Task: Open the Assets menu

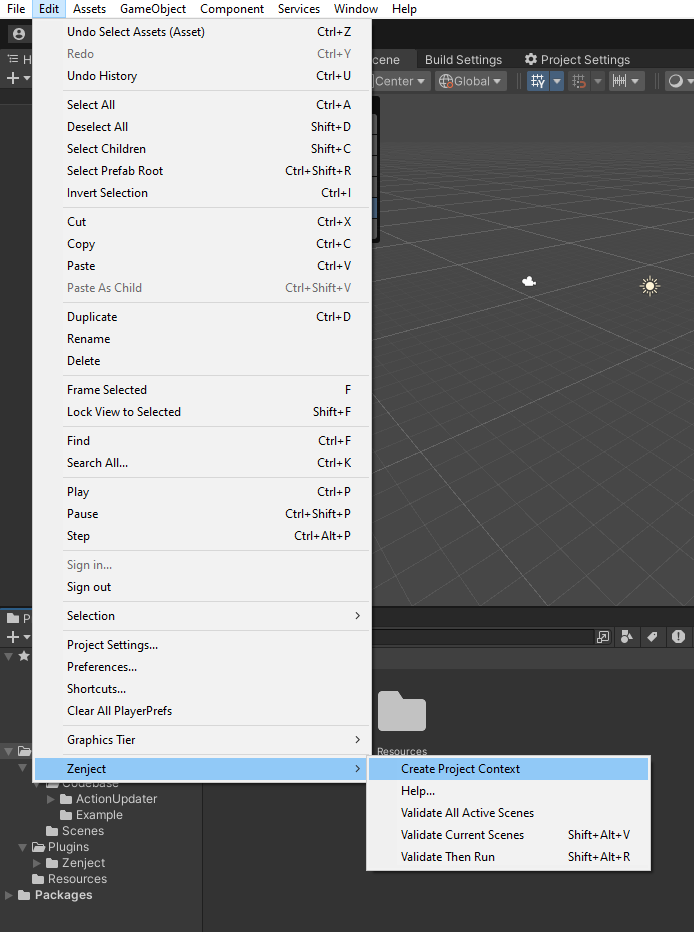Action: 89,9
